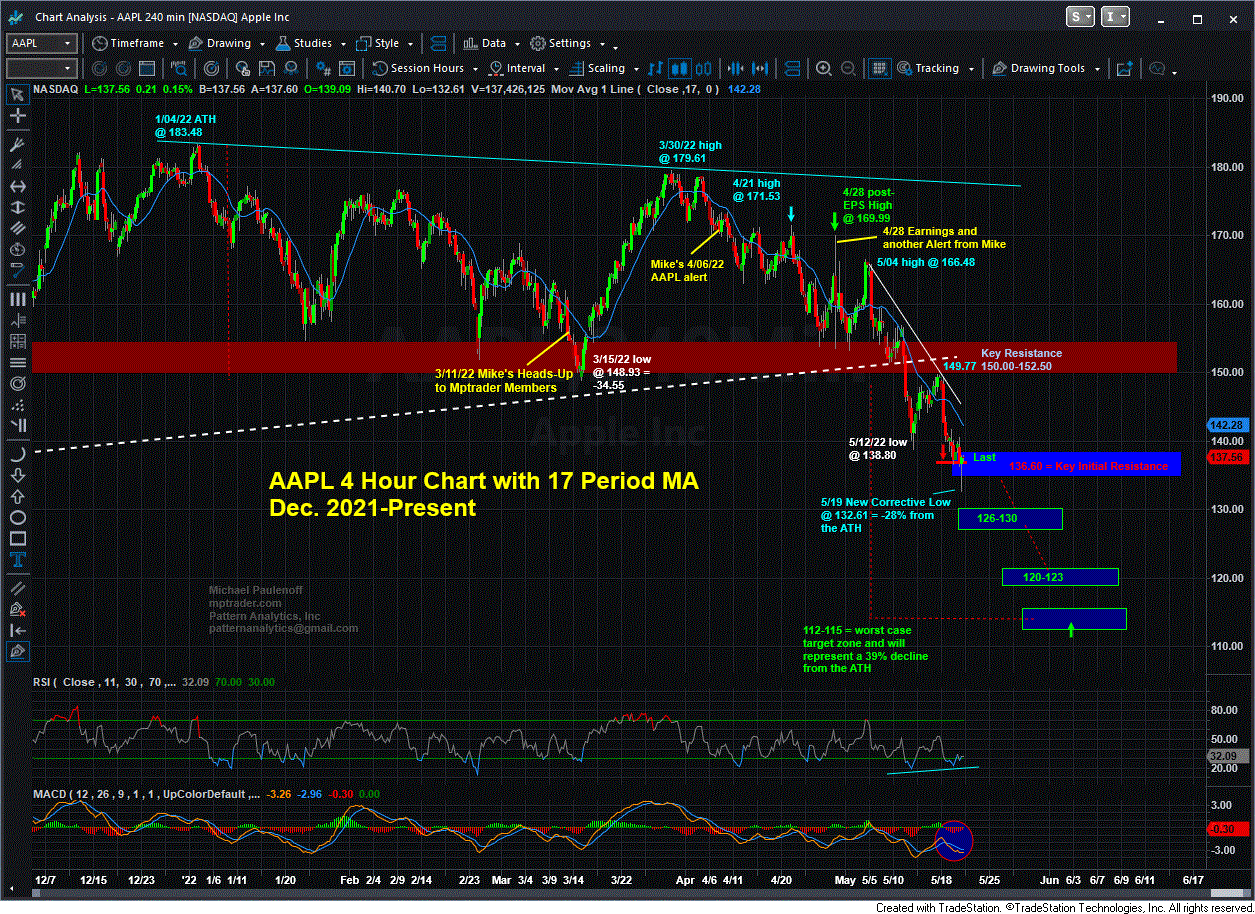This screenshot has width=1255, height=914.
Task: Pick the arc drawing tool
Action: click(17, 452)
